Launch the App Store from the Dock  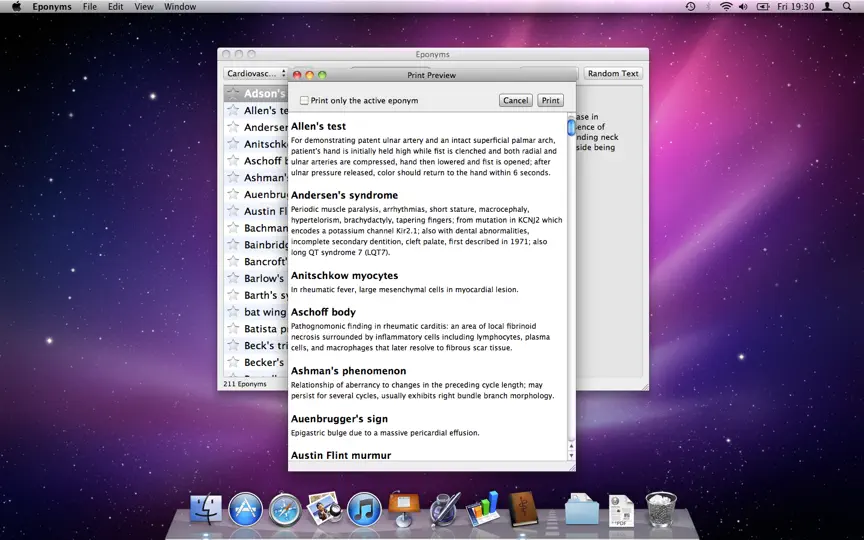coord(245,509)
